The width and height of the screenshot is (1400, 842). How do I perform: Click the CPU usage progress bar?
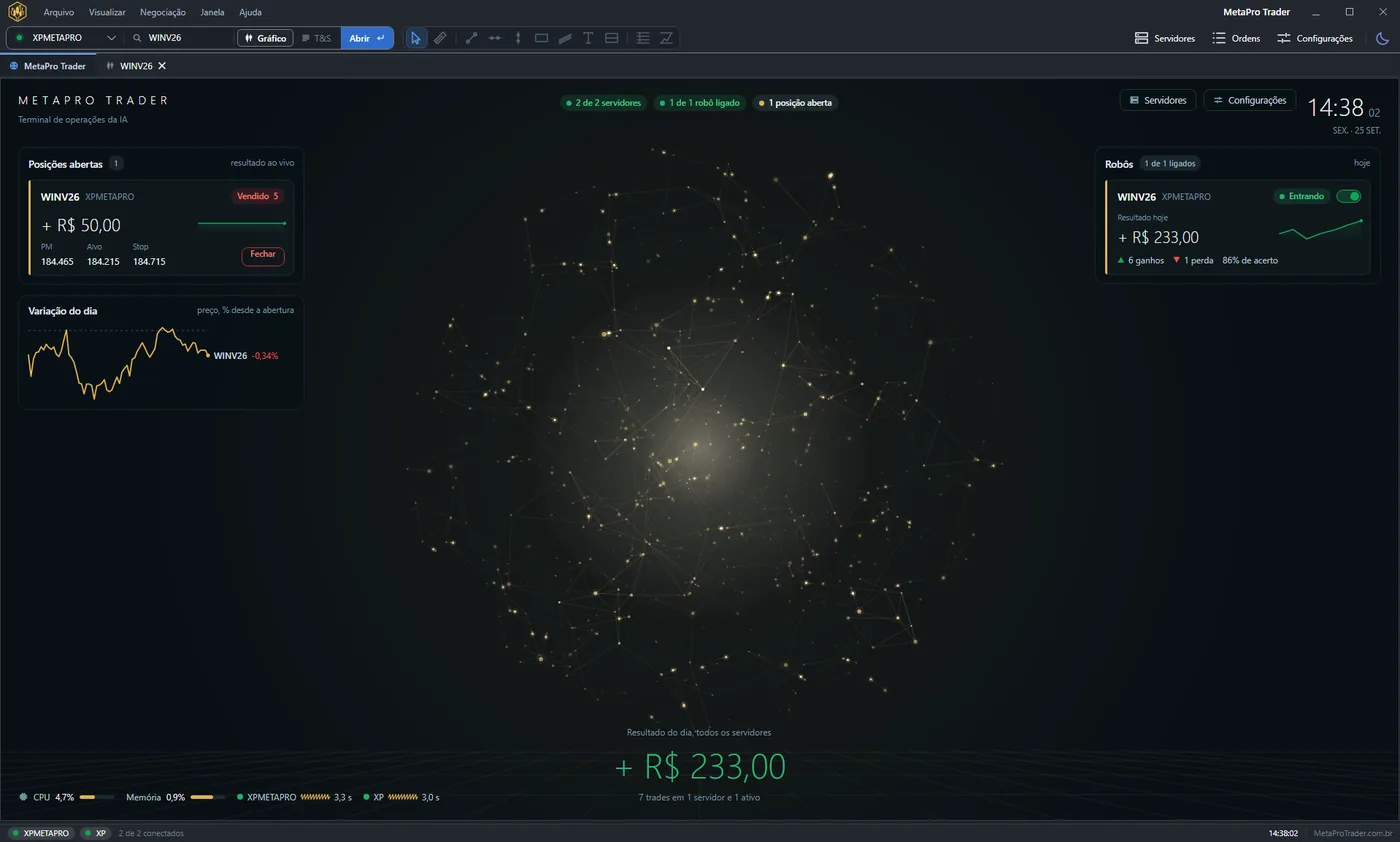[x=96, y=797]
